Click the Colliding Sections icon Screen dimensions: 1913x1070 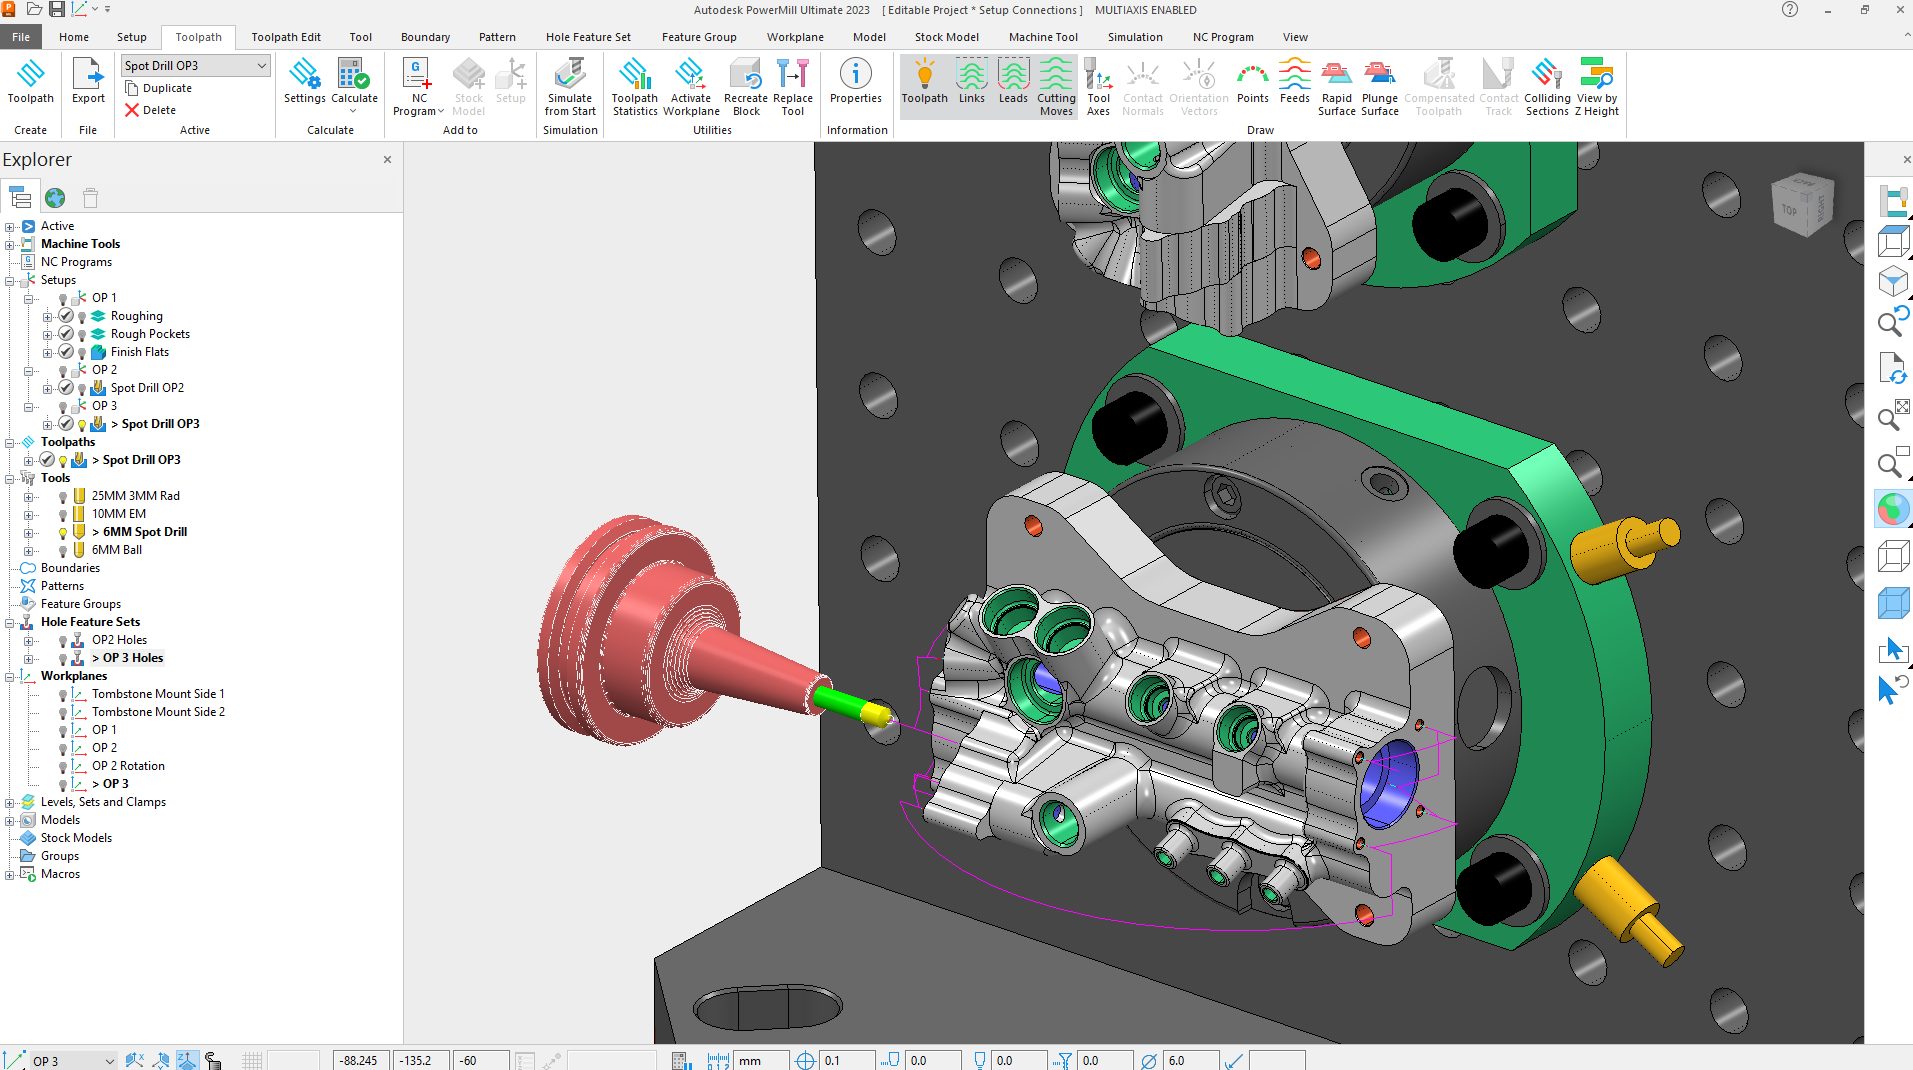(x=1547, y=85)
